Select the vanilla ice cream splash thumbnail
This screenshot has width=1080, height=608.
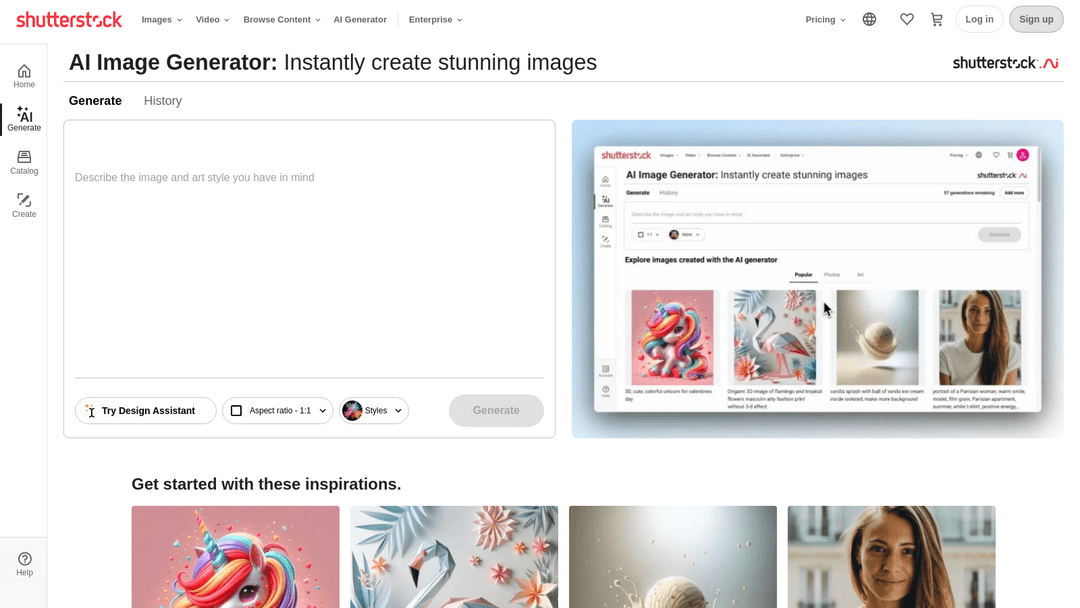[673, 556]
